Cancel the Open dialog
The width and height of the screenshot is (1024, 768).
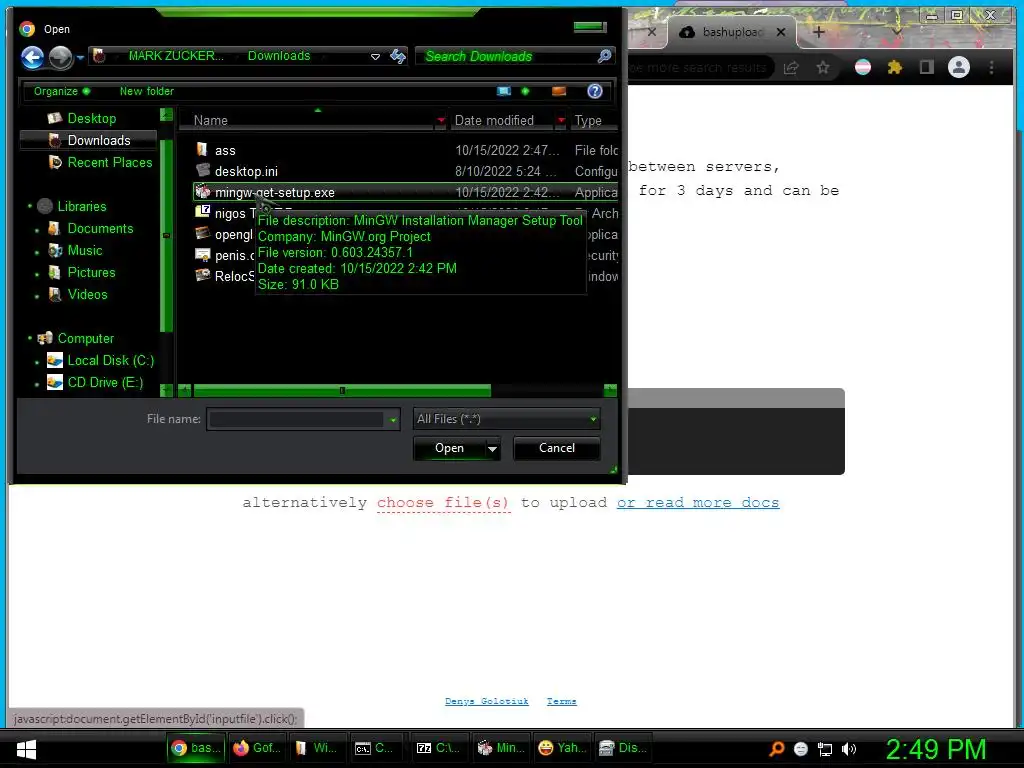point(556,449)
